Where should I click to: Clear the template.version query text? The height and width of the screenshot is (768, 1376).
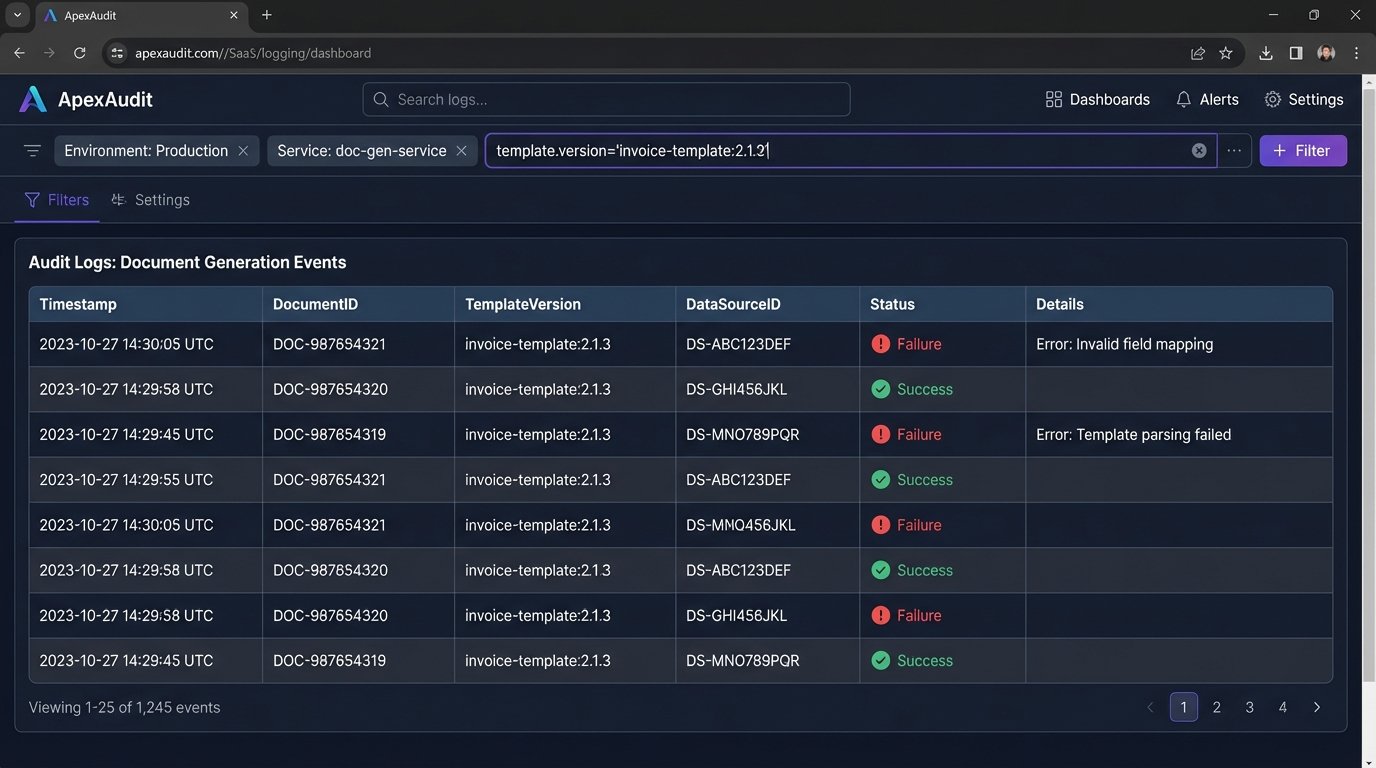point(1198,151)
